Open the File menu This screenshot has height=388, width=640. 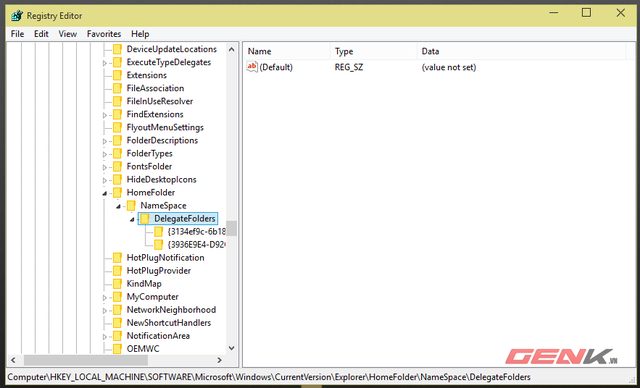(17, 34)
